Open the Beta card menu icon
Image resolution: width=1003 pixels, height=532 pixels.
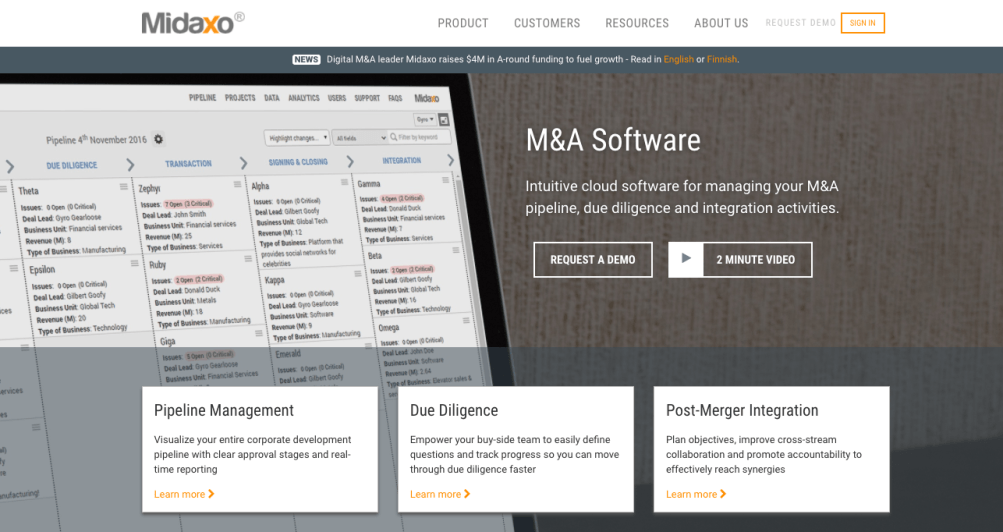click(x=456, y=250)
